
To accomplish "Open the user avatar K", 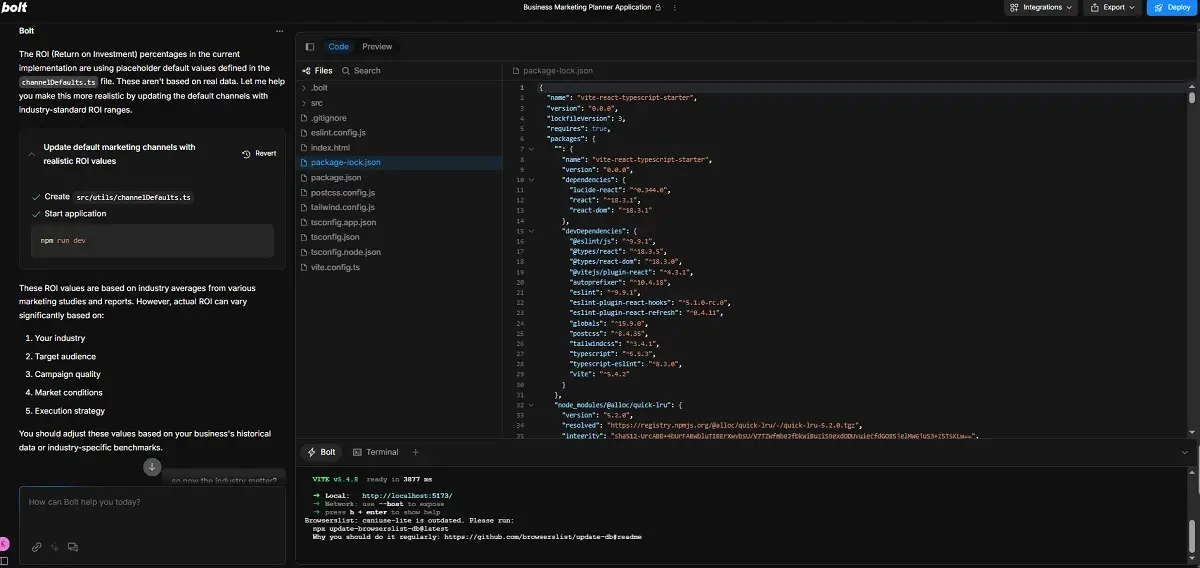I will click(x=5, y=544).
